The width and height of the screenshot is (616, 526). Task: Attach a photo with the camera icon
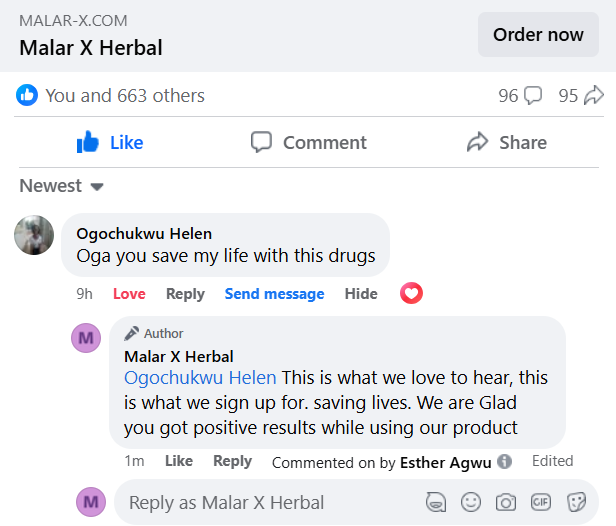point(506,502)
